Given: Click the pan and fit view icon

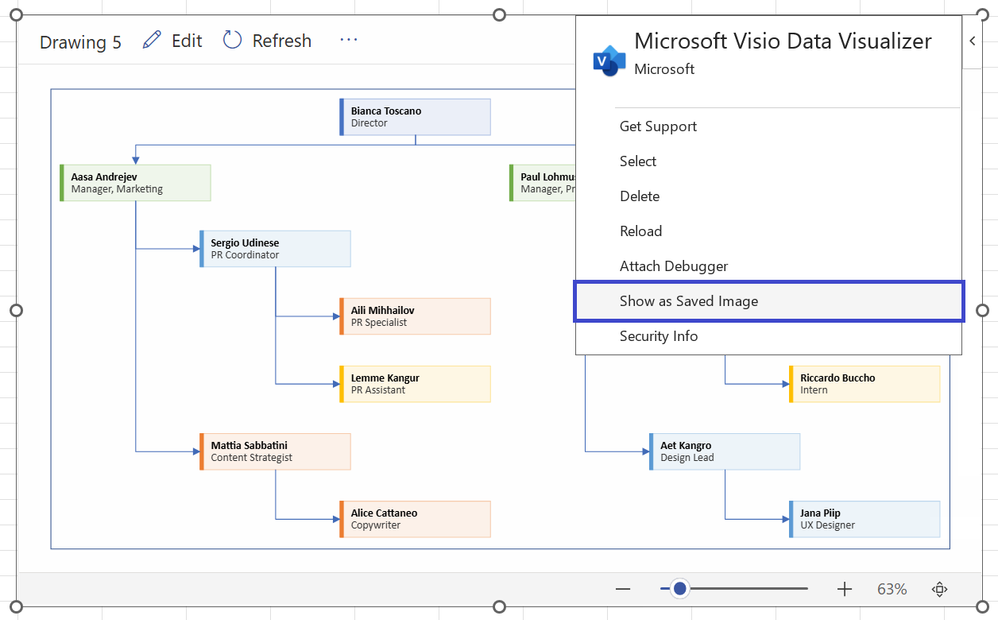Looking at the screenshot, I should point(939,589).
